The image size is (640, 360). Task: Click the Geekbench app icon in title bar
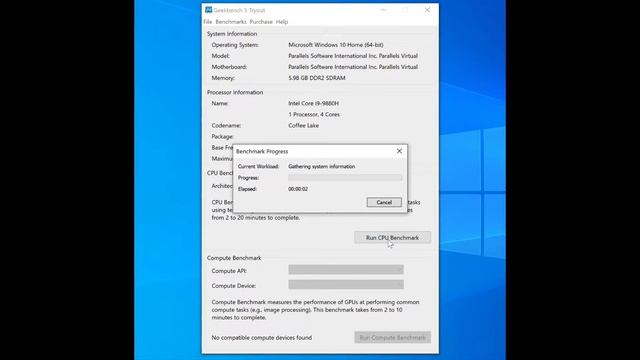(208, 10)
